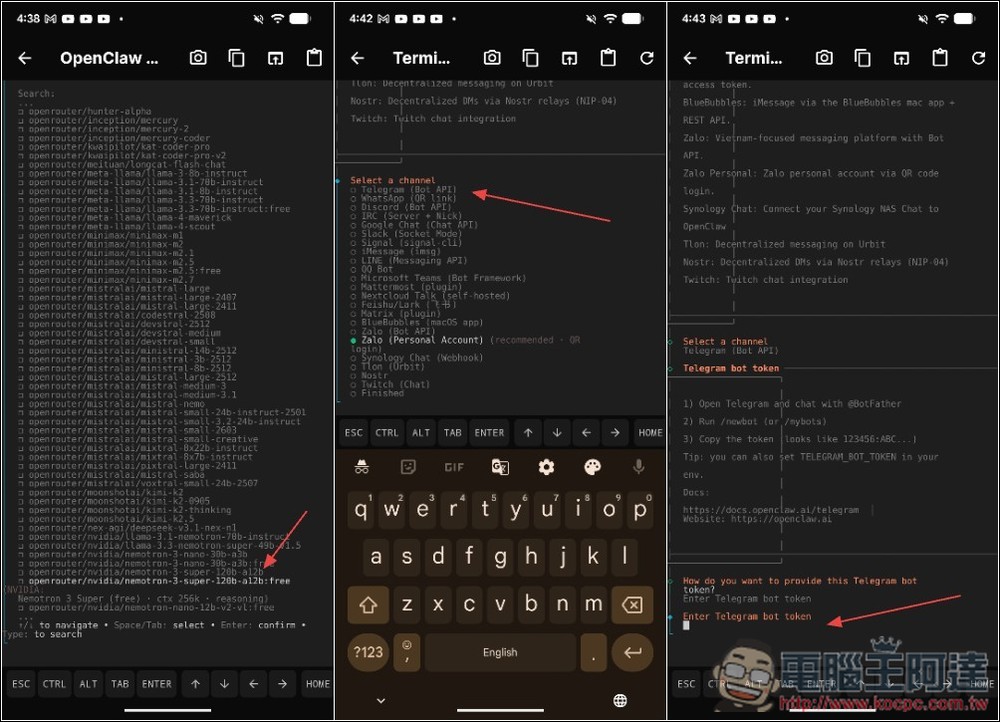Image resolution: width=1000 pixels, height=722 pixels.
Task: Tap the keyboard theme palette icon
Action: pos(592,467)
